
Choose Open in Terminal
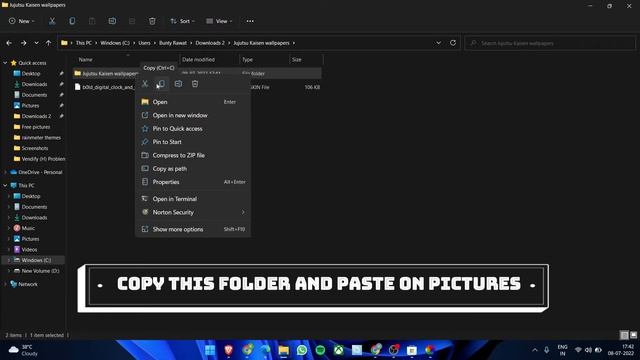[x=193, y=199]
